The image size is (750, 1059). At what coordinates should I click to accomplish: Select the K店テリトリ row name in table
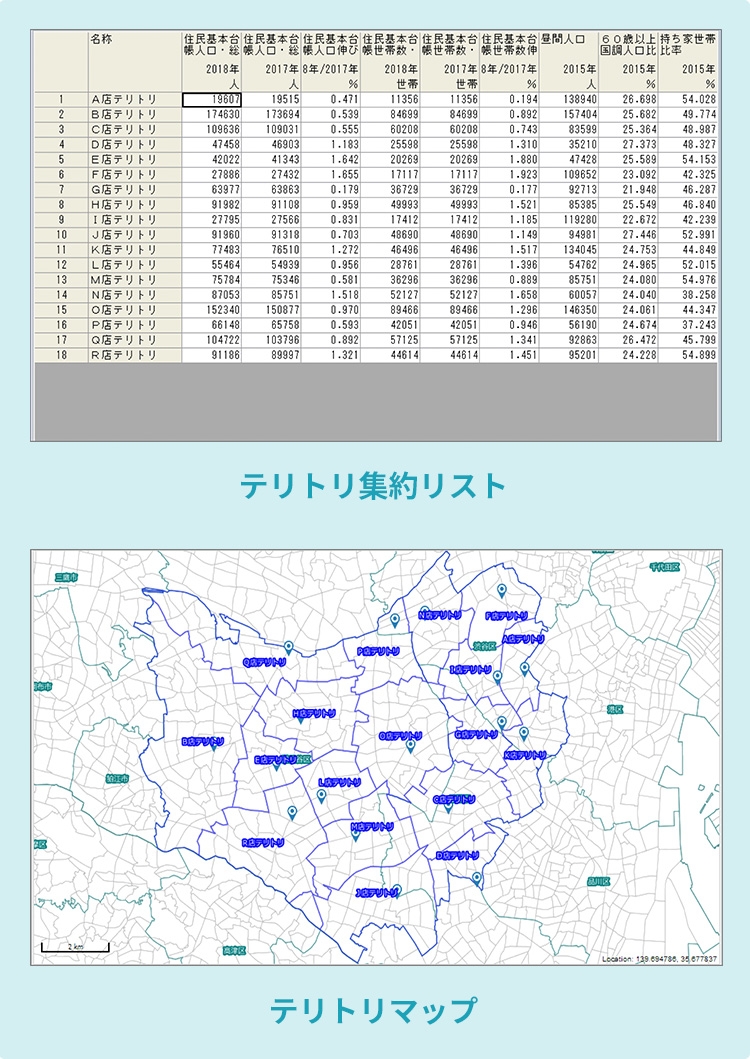(x=135, y=250)
